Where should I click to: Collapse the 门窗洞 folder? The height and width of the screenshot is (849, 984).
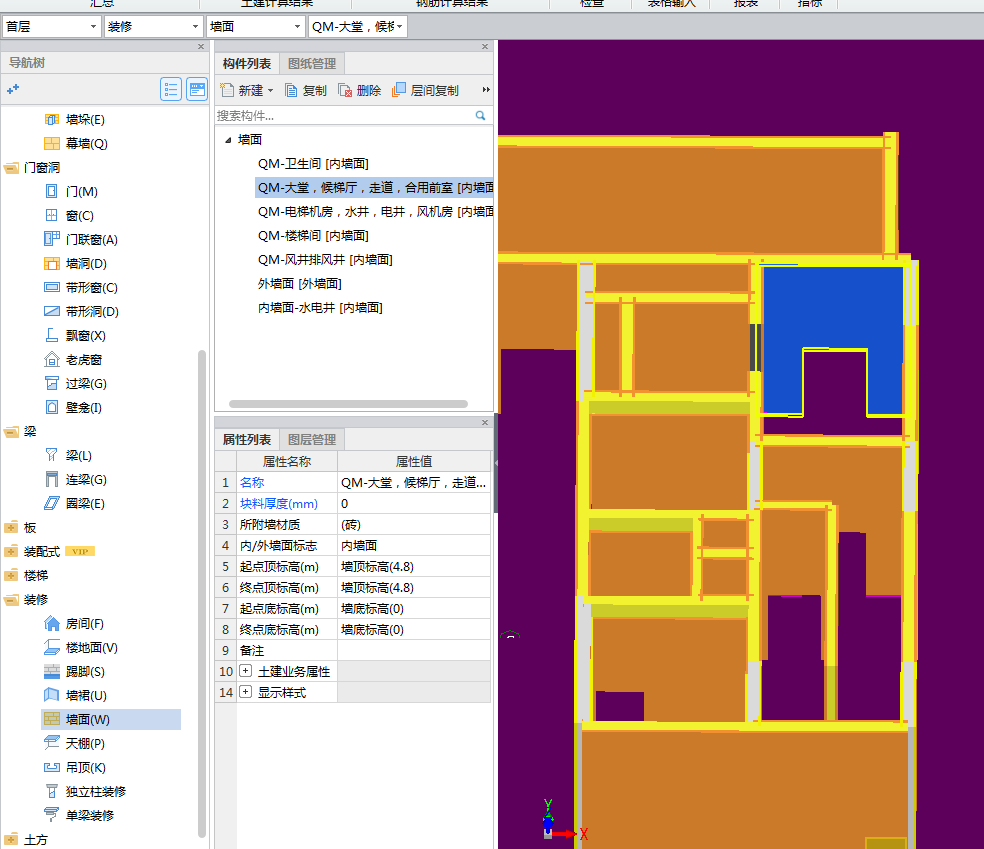pos(11,168)
